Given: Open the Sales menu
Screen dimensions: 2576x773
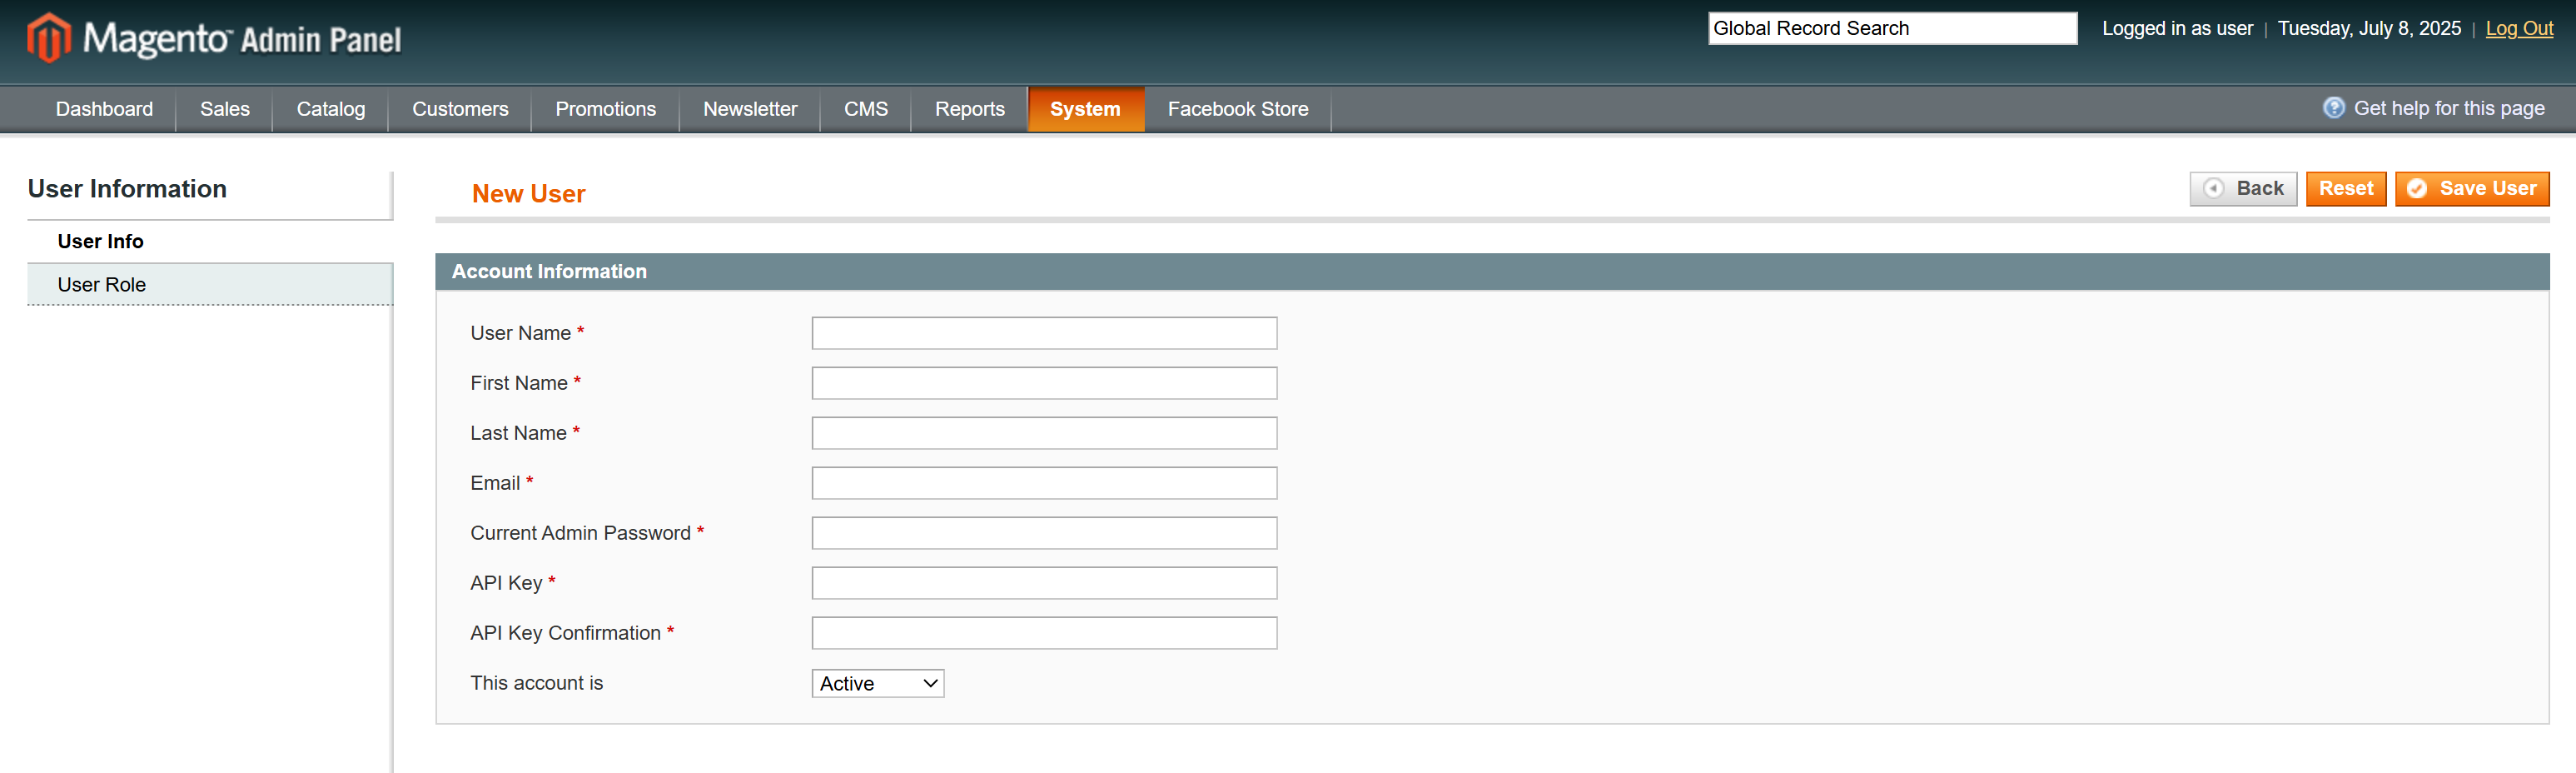Looking at the screenshot, I should click(225, 109).
